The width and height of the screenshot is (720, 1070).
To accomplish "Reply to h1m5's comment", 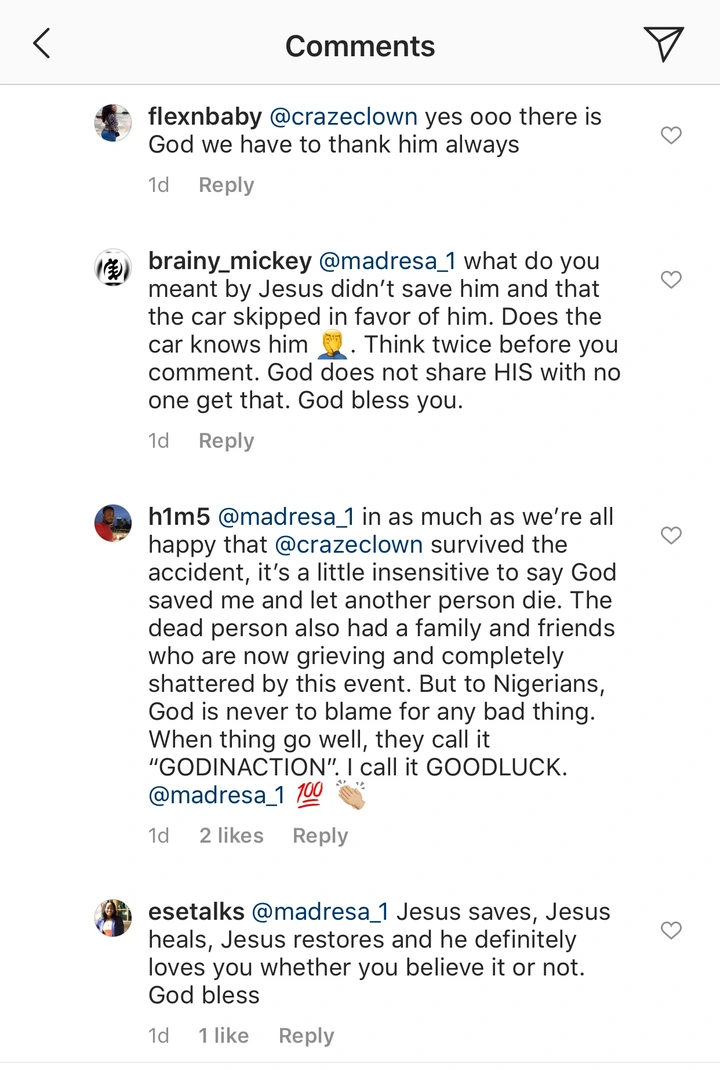I will [320, 836].
